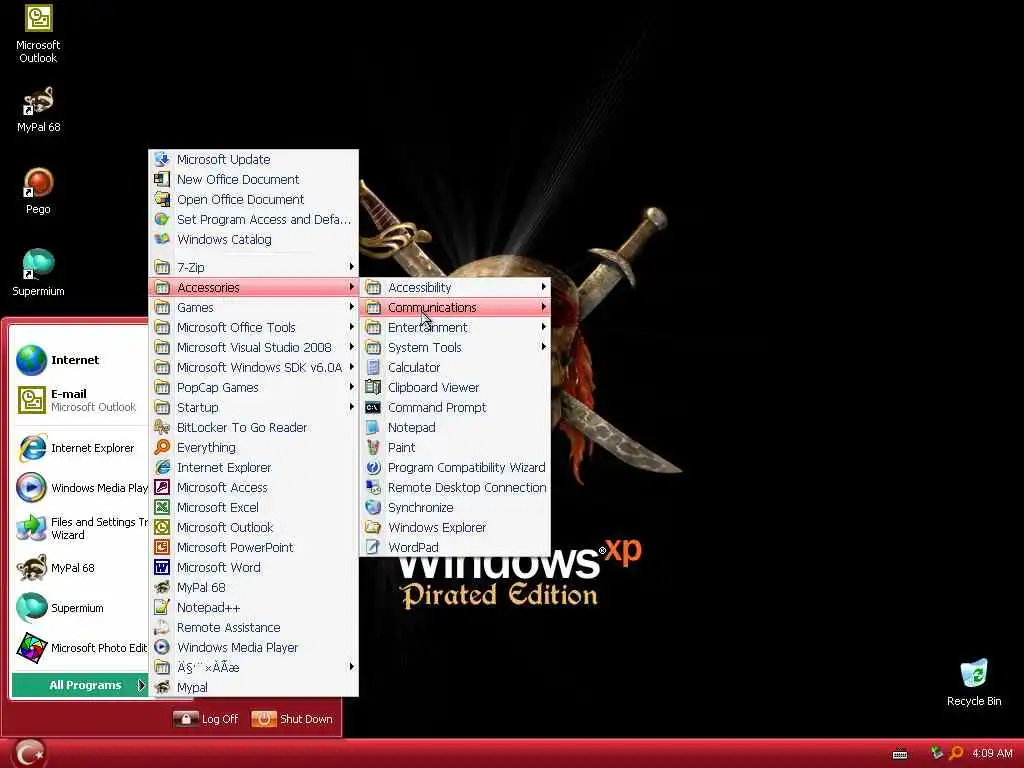Viewport: 1024px width, 768px height.
Task: Launch Microsoft Photo Editor from Start menu
Action: (80, 648)
